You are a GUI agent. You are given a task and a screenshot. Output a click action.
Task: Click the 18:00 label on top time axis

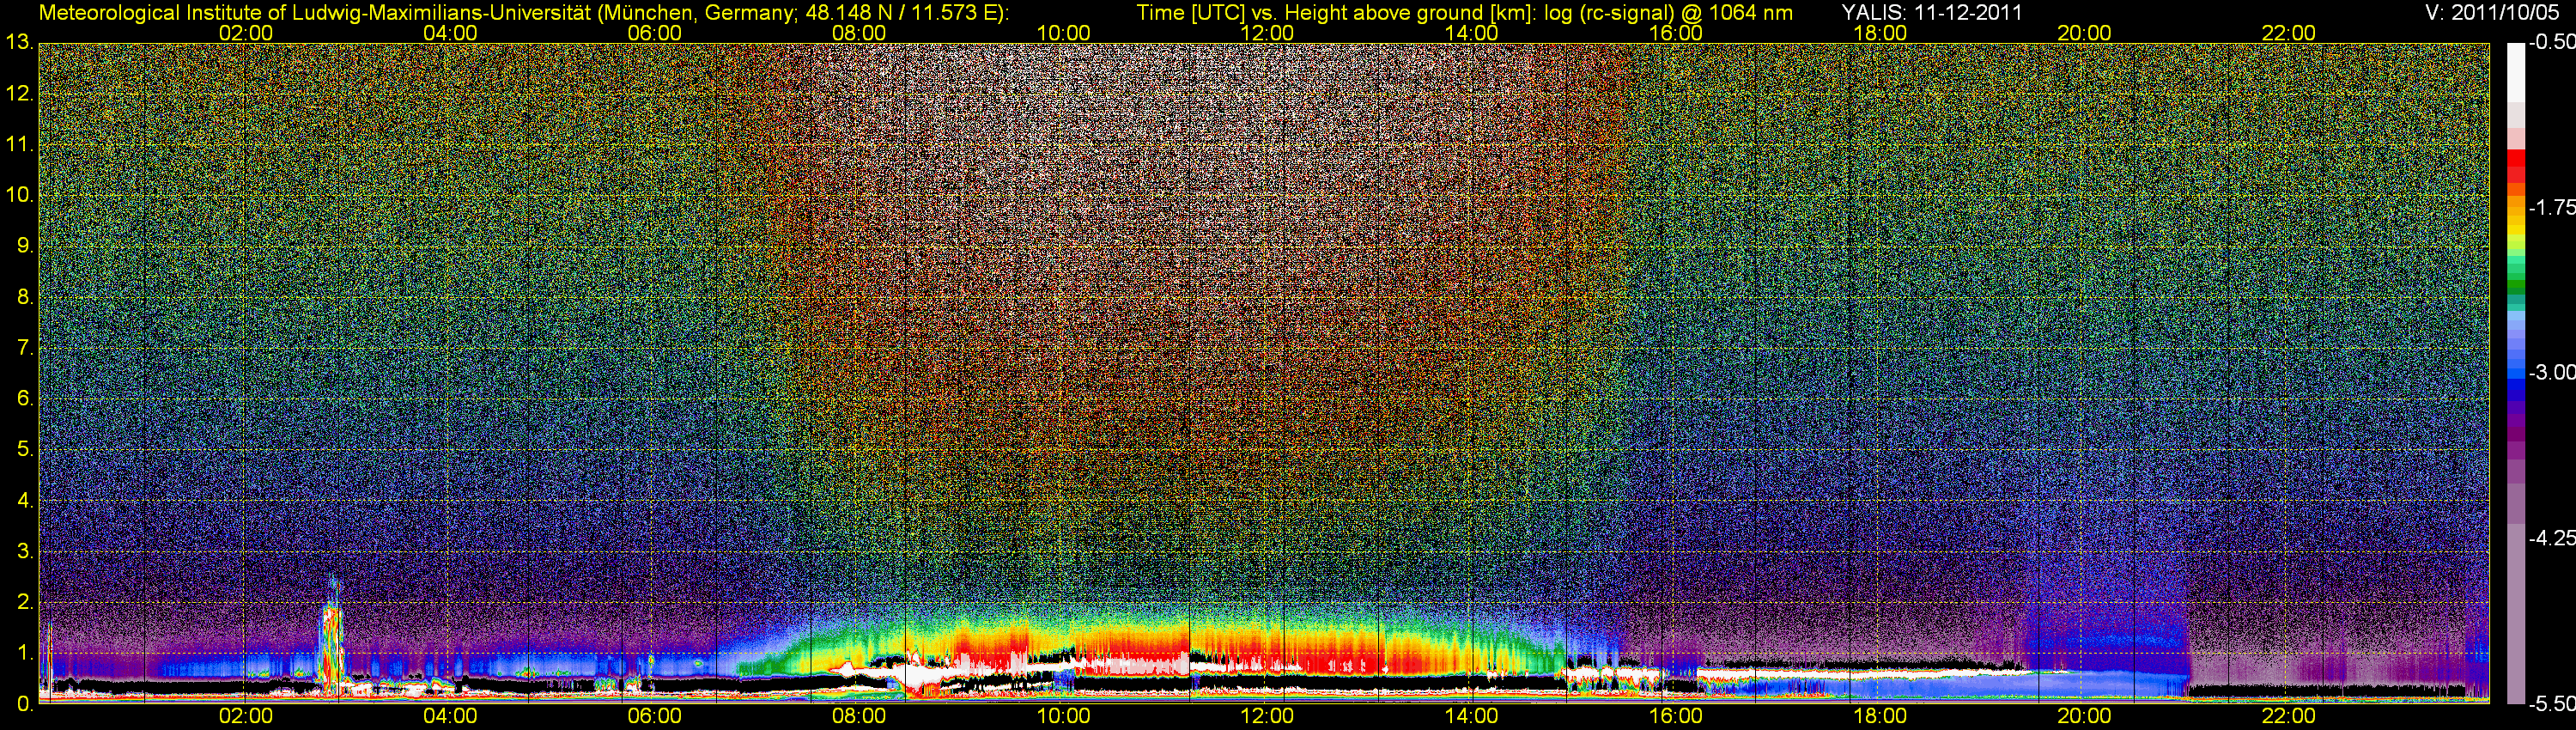point(1880,33)
